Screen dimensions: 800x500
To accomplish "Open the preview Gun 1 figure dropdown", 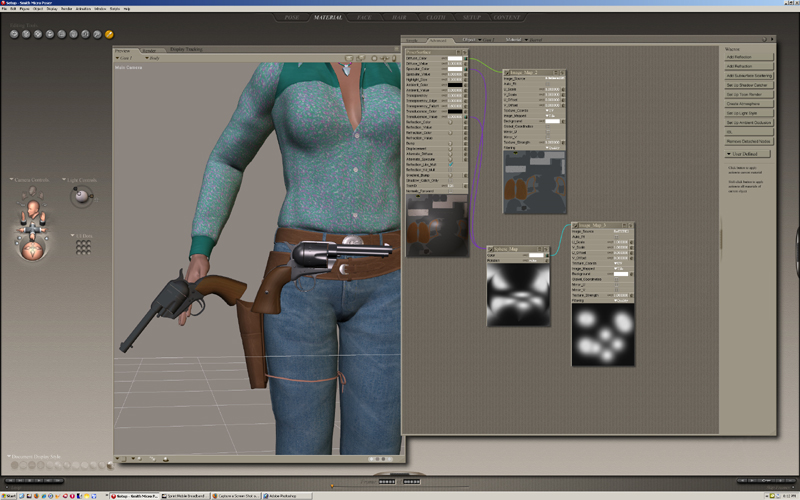I will (x=124, y=58).
